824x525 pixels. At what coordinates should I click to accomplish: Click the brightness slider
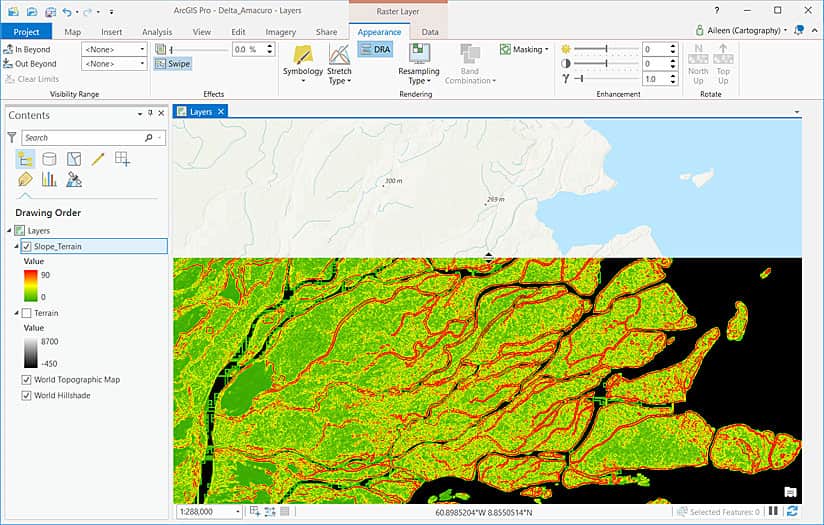[x=606, y=49]
